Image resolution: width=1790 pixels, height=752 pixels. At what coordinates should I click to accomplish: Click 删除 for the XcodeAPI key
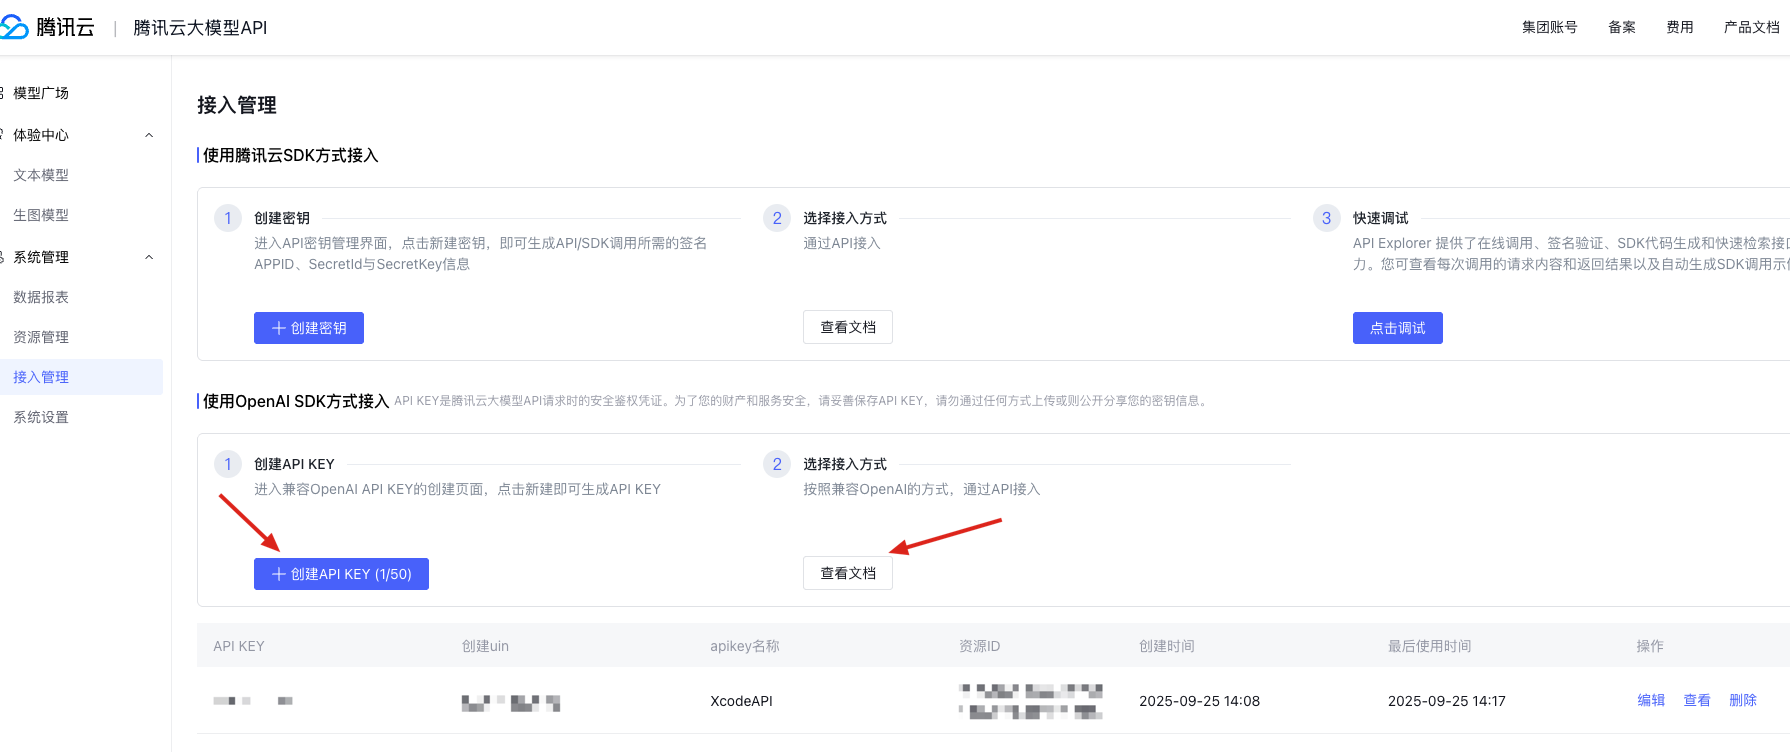pos(1743,700)
